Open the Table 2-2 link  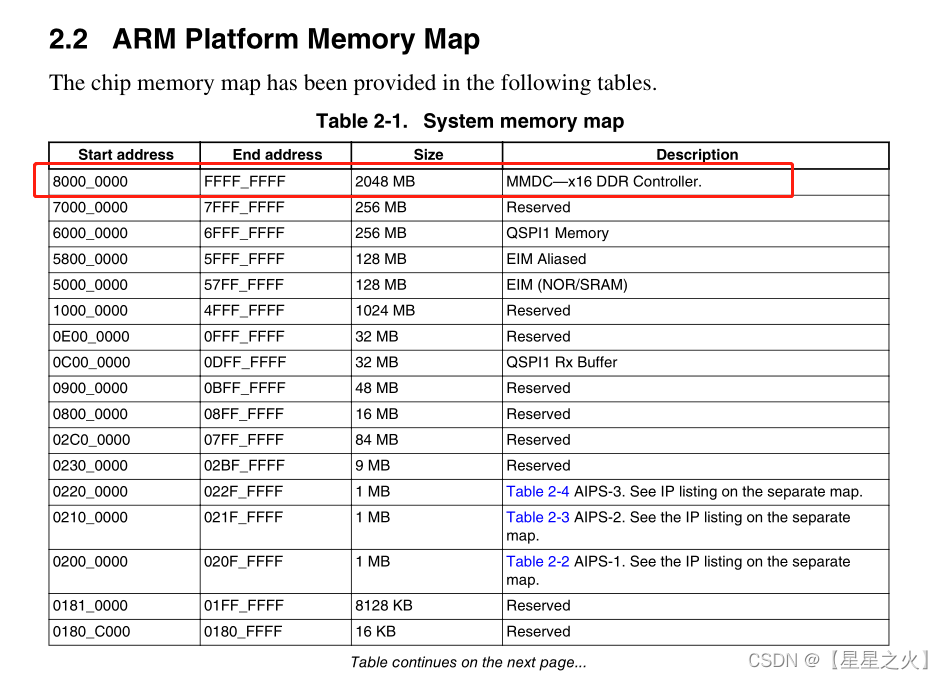click(x=537, y=561)
